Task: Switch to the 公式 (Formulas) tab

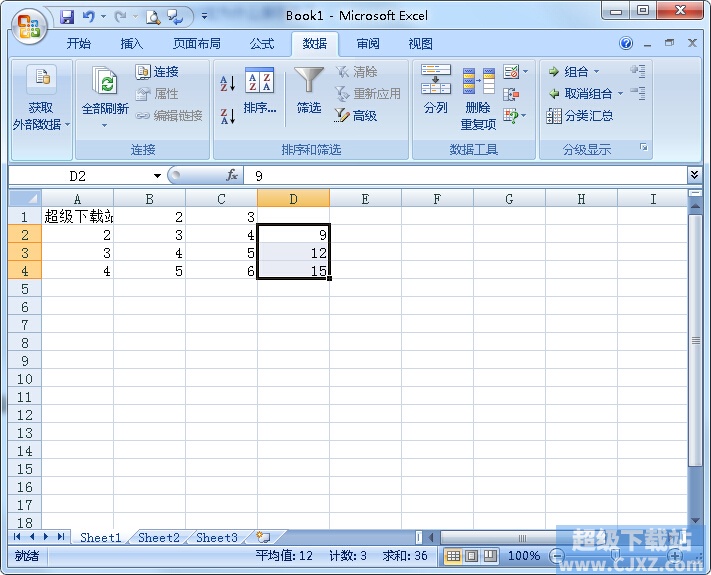Action: [262, 44]
